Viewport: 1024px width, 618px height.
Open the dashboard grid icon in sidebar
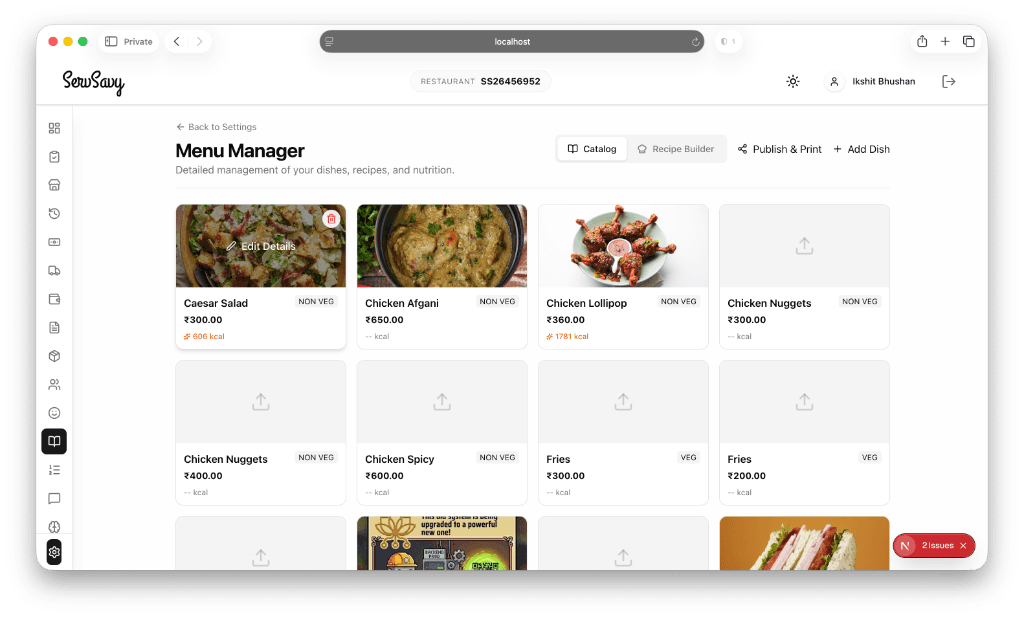54,128
